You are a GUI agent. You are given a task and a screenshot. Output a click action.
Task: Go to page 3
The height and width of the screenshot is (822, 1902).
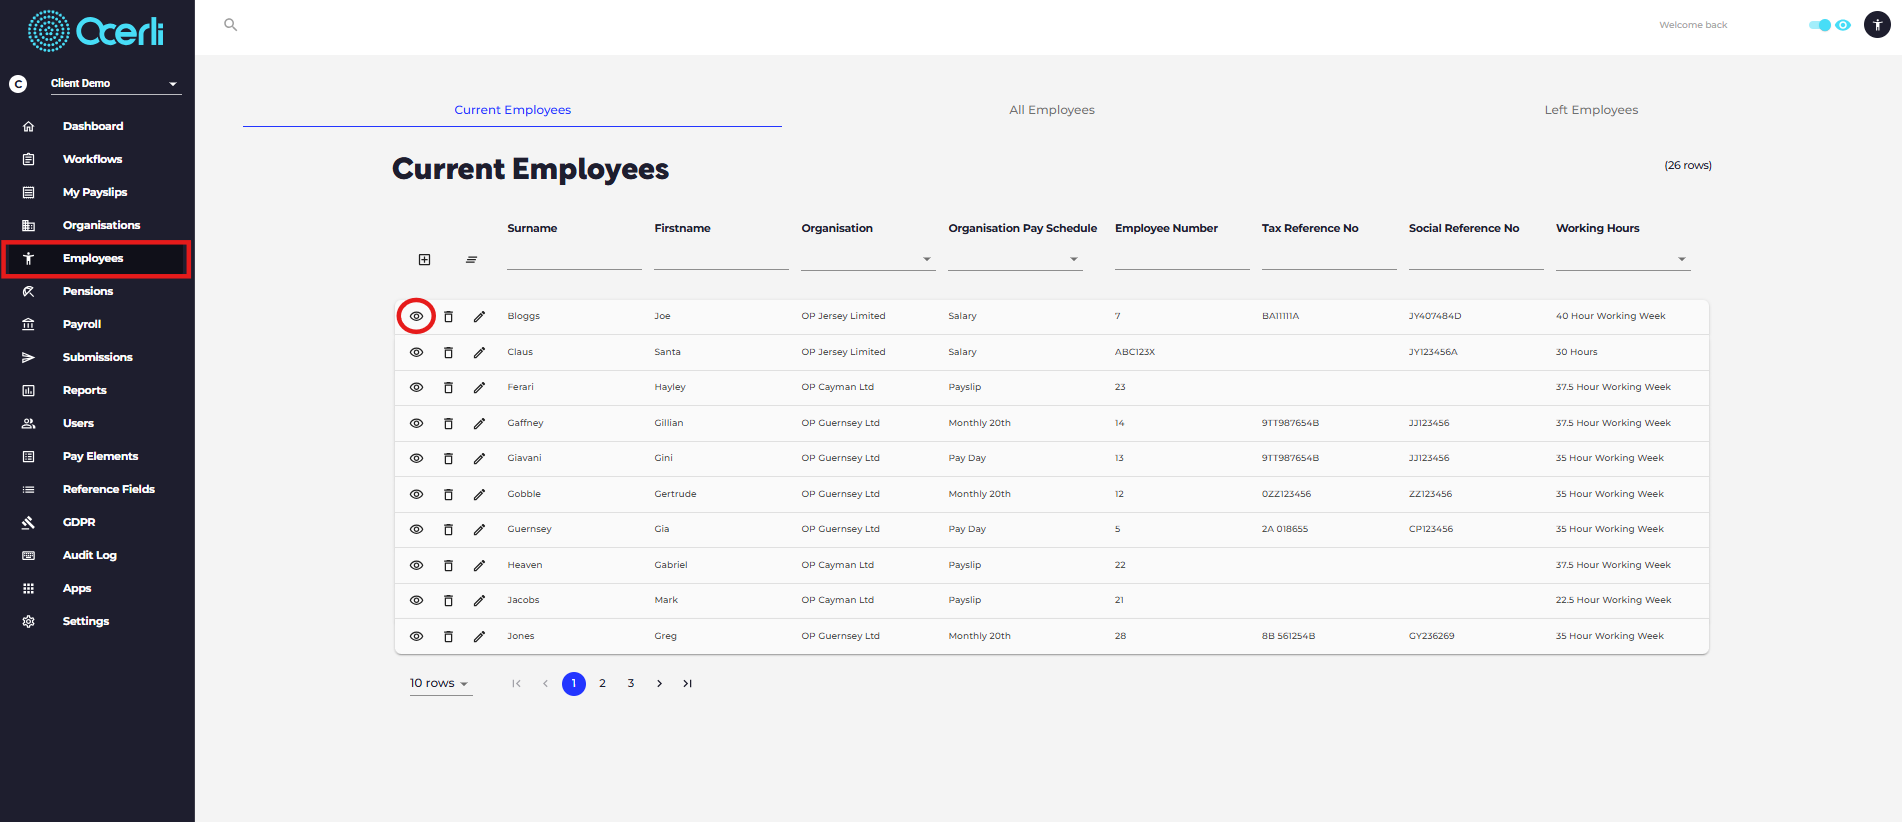pyautogui.click(x=631, y=683)
